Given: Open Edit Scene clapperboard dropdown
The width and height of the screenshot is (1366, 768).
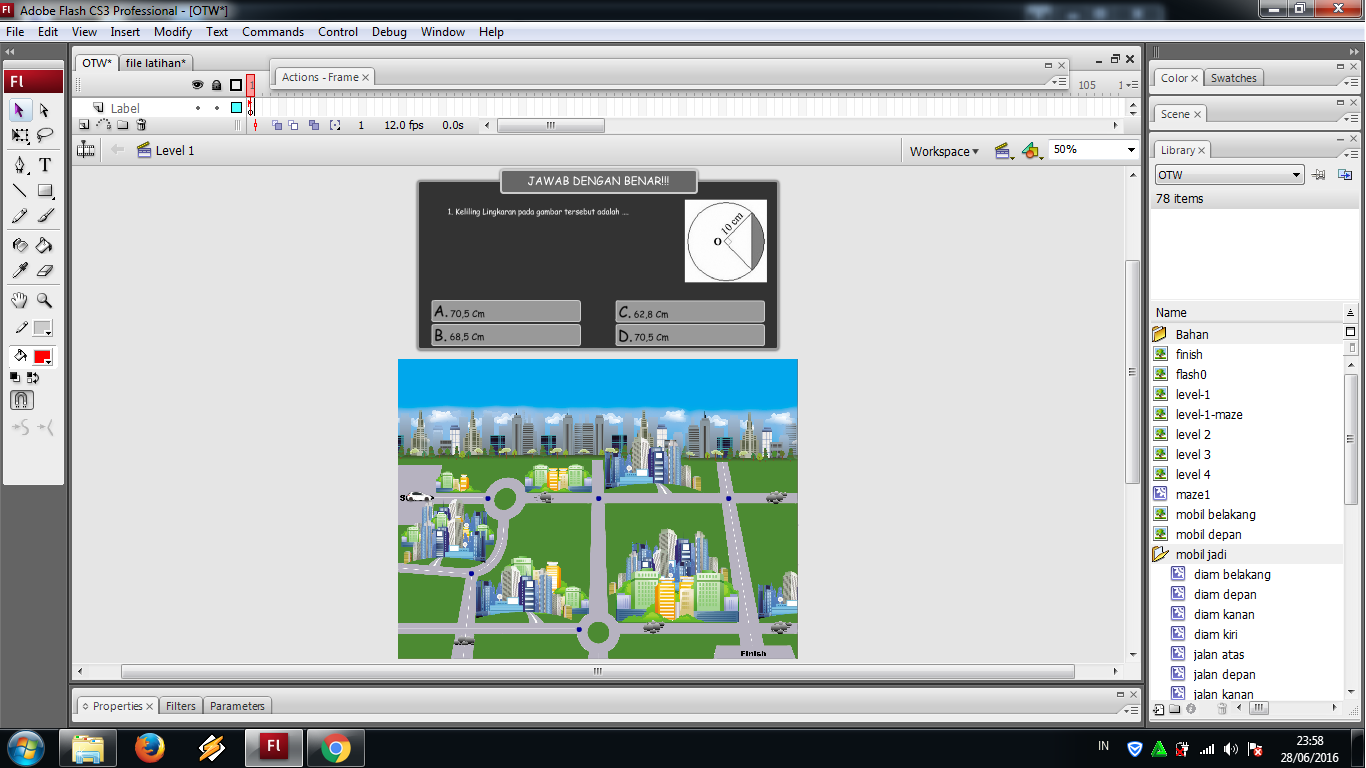Looking at the screenshot, I should pyautogui.click(x=1003, y=151).
